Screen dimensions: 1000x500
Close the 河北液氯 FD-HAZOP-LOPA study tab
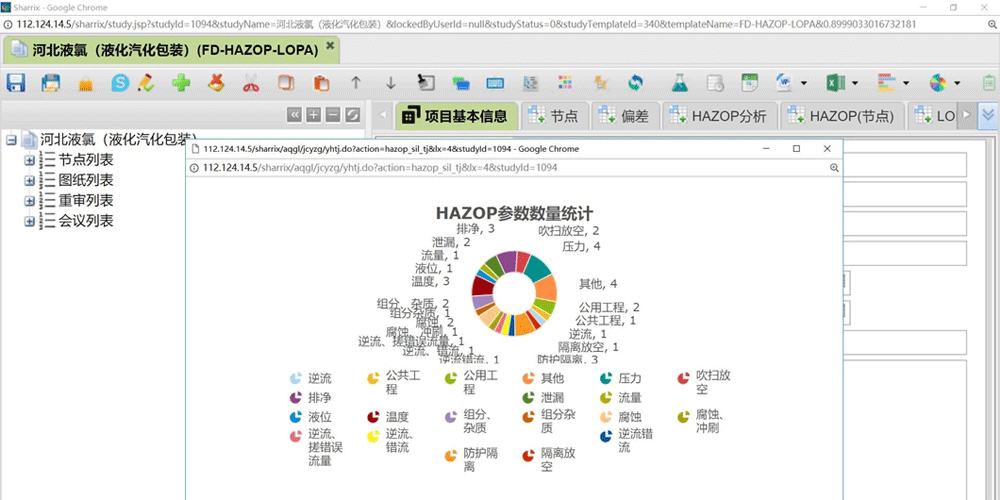tap(330, 46)
